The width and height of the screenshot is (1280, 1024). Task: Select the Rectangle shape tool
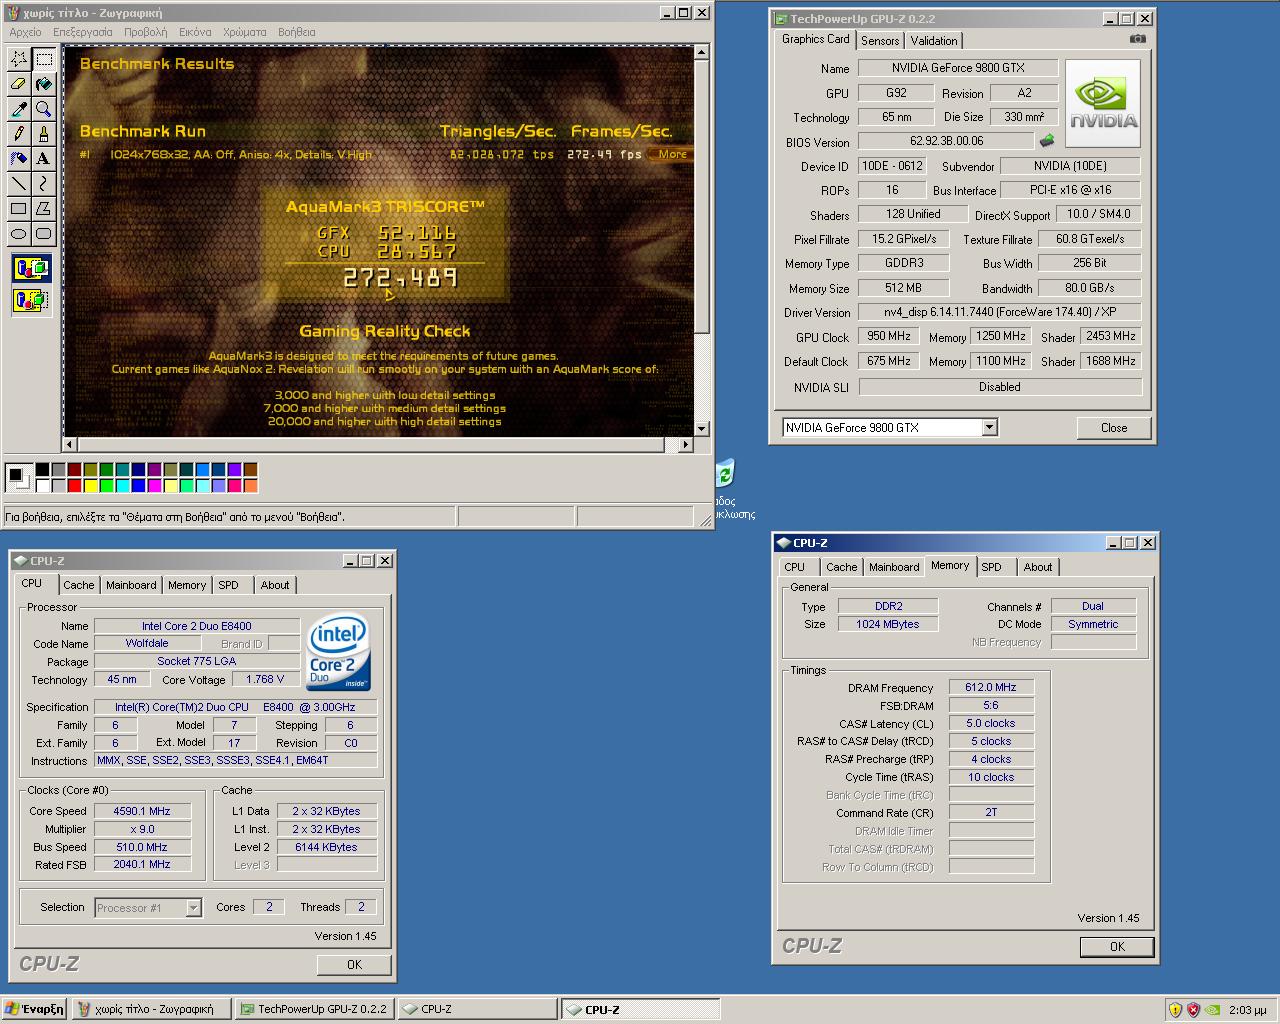click(x=19, y=209)
